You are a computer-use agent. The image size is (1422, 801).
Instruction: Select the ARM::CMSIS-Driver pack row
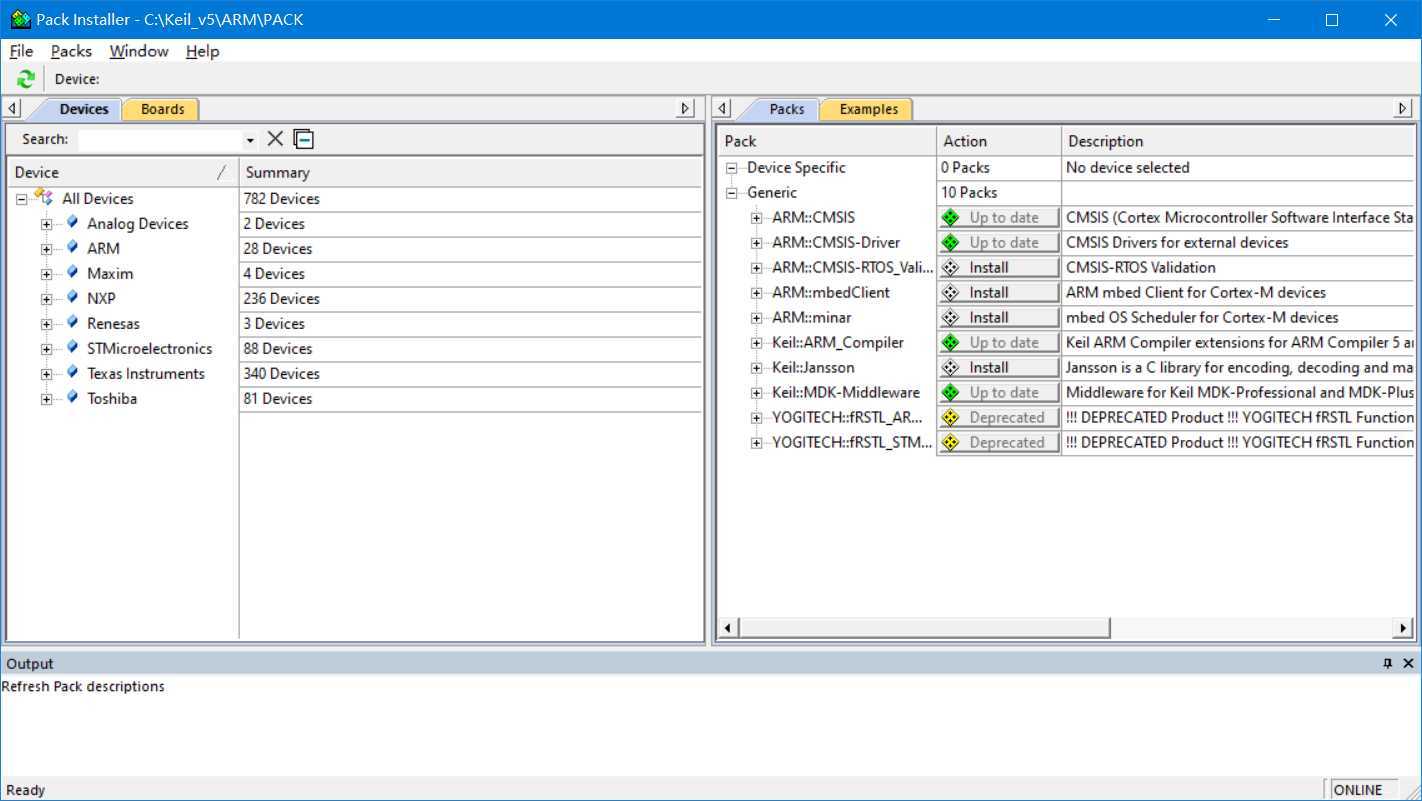point(835,242)
